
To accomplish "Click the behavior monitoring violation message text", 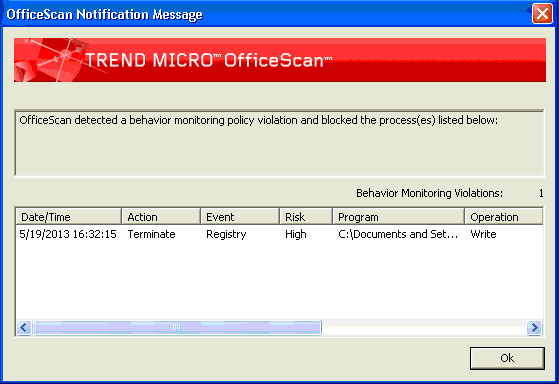I will 258,121.
